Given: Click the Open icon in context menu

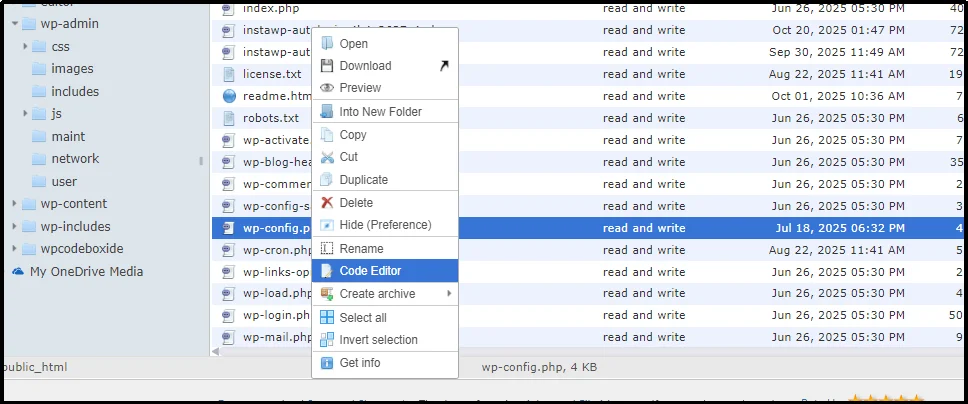Looking at the screenshot, I should point(327,43).
